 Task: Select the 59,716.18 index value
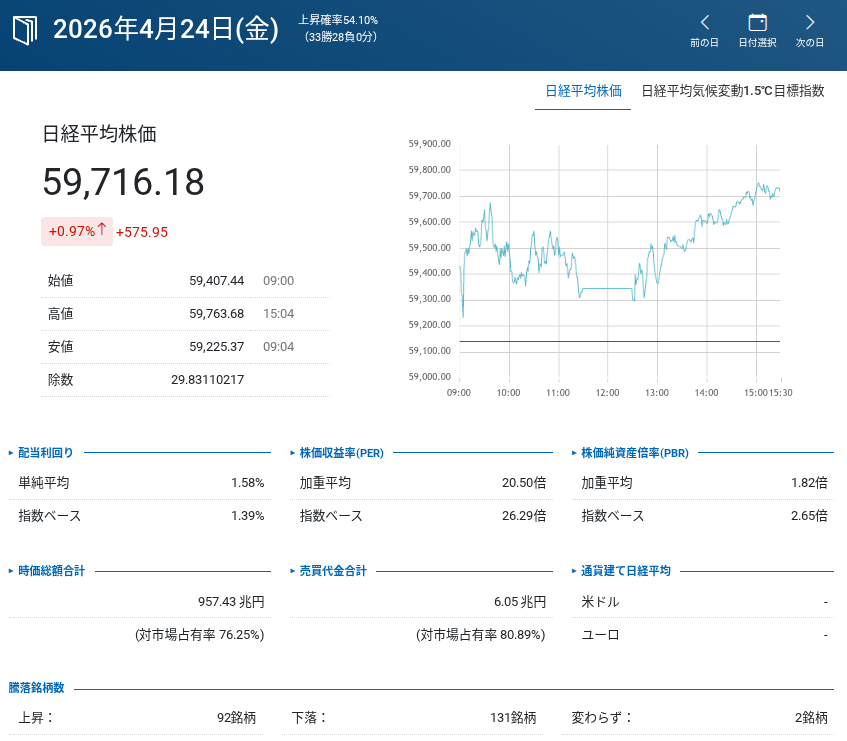(x=123, y=182)
